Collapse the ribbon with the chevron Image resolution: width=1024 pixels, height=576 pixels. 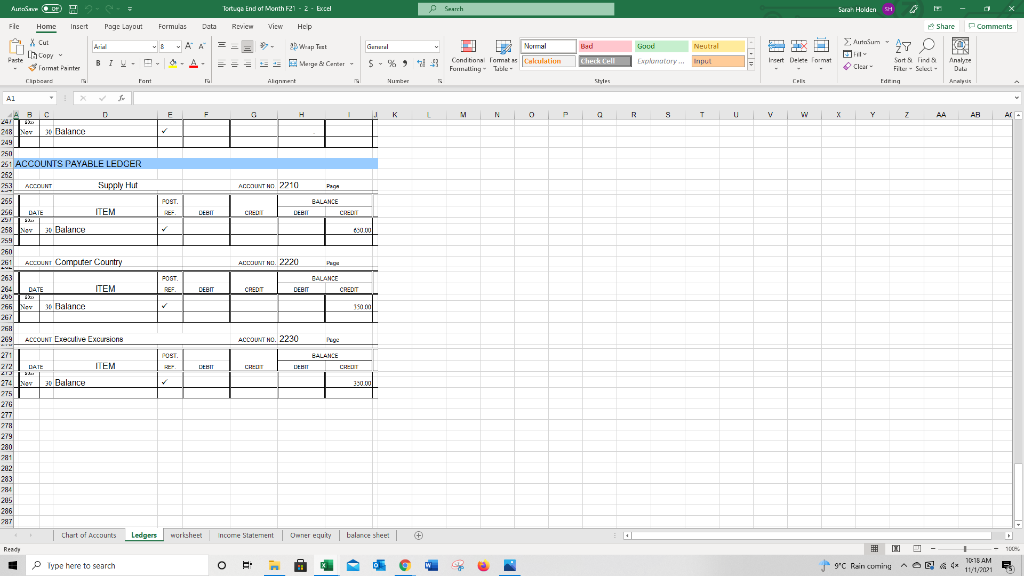(x=1016, y=82)
